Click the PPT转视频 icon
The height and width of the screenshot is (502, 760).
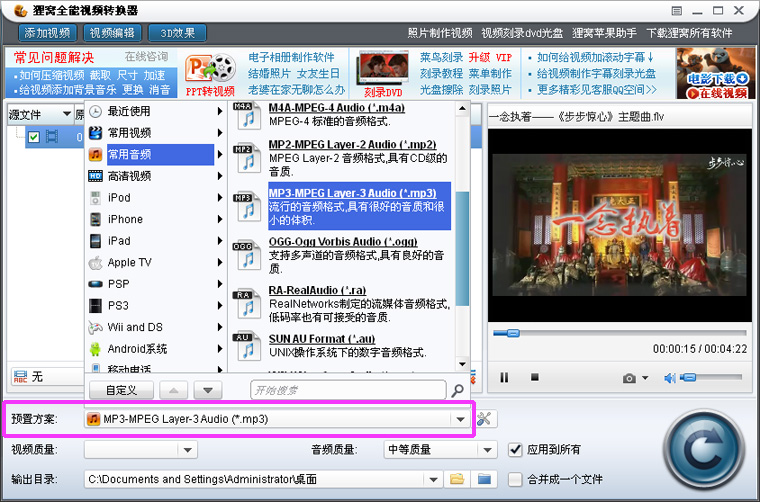pyautogui.click(x=210, y=74)
